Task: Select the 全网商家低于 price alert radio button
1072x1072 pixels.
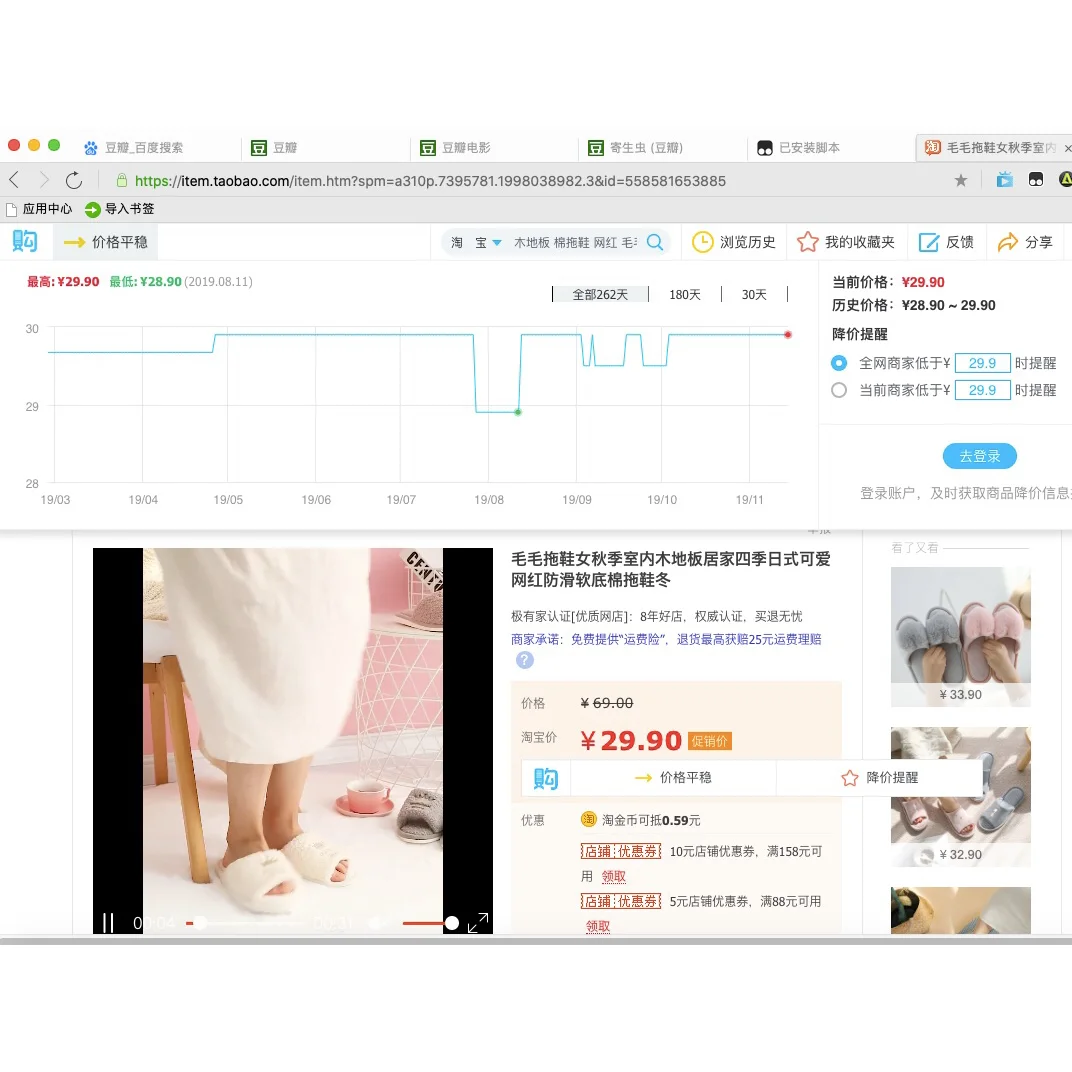Action: pyautogui.click(x=839, y=363)
